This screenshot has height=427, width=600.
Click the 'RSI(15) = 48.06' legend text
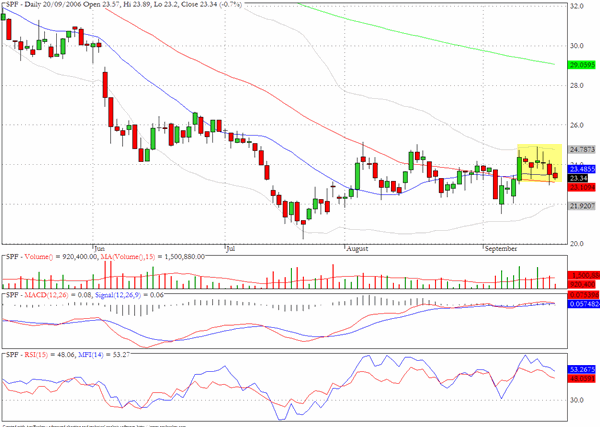(49, 355)
